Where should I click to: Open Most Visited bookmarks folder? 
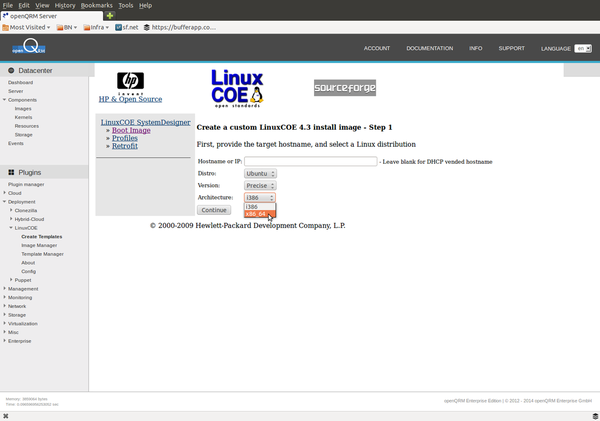26,27
